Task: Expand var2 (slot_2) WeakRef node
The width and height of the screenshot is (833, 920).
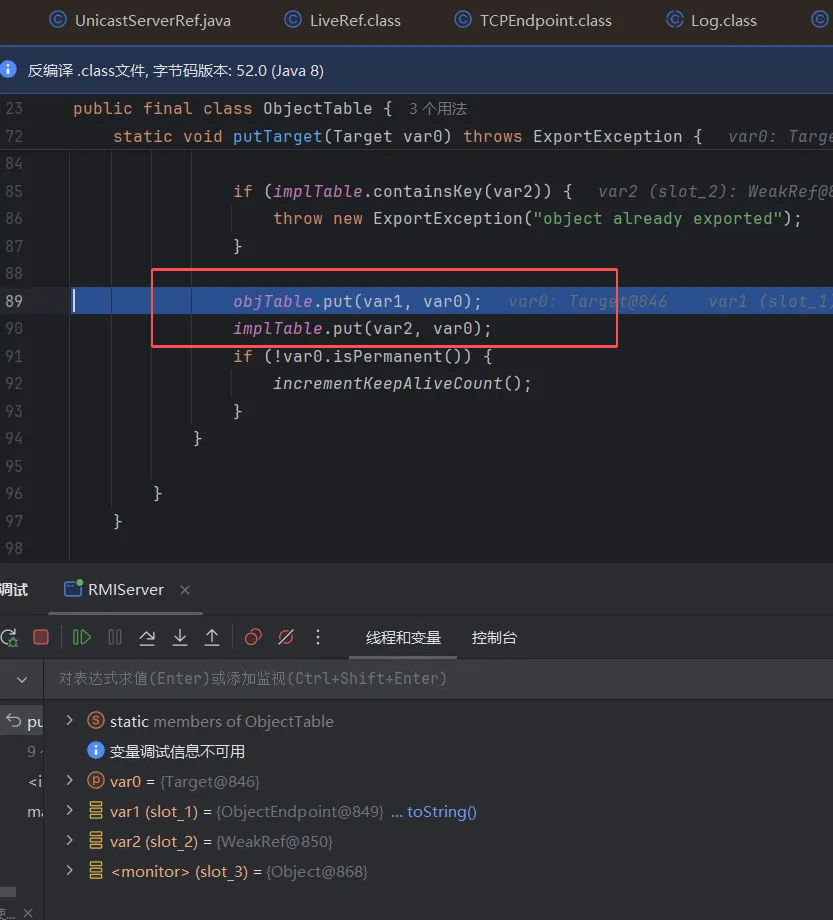Action: pyautogui.click(x=69, y=841)
